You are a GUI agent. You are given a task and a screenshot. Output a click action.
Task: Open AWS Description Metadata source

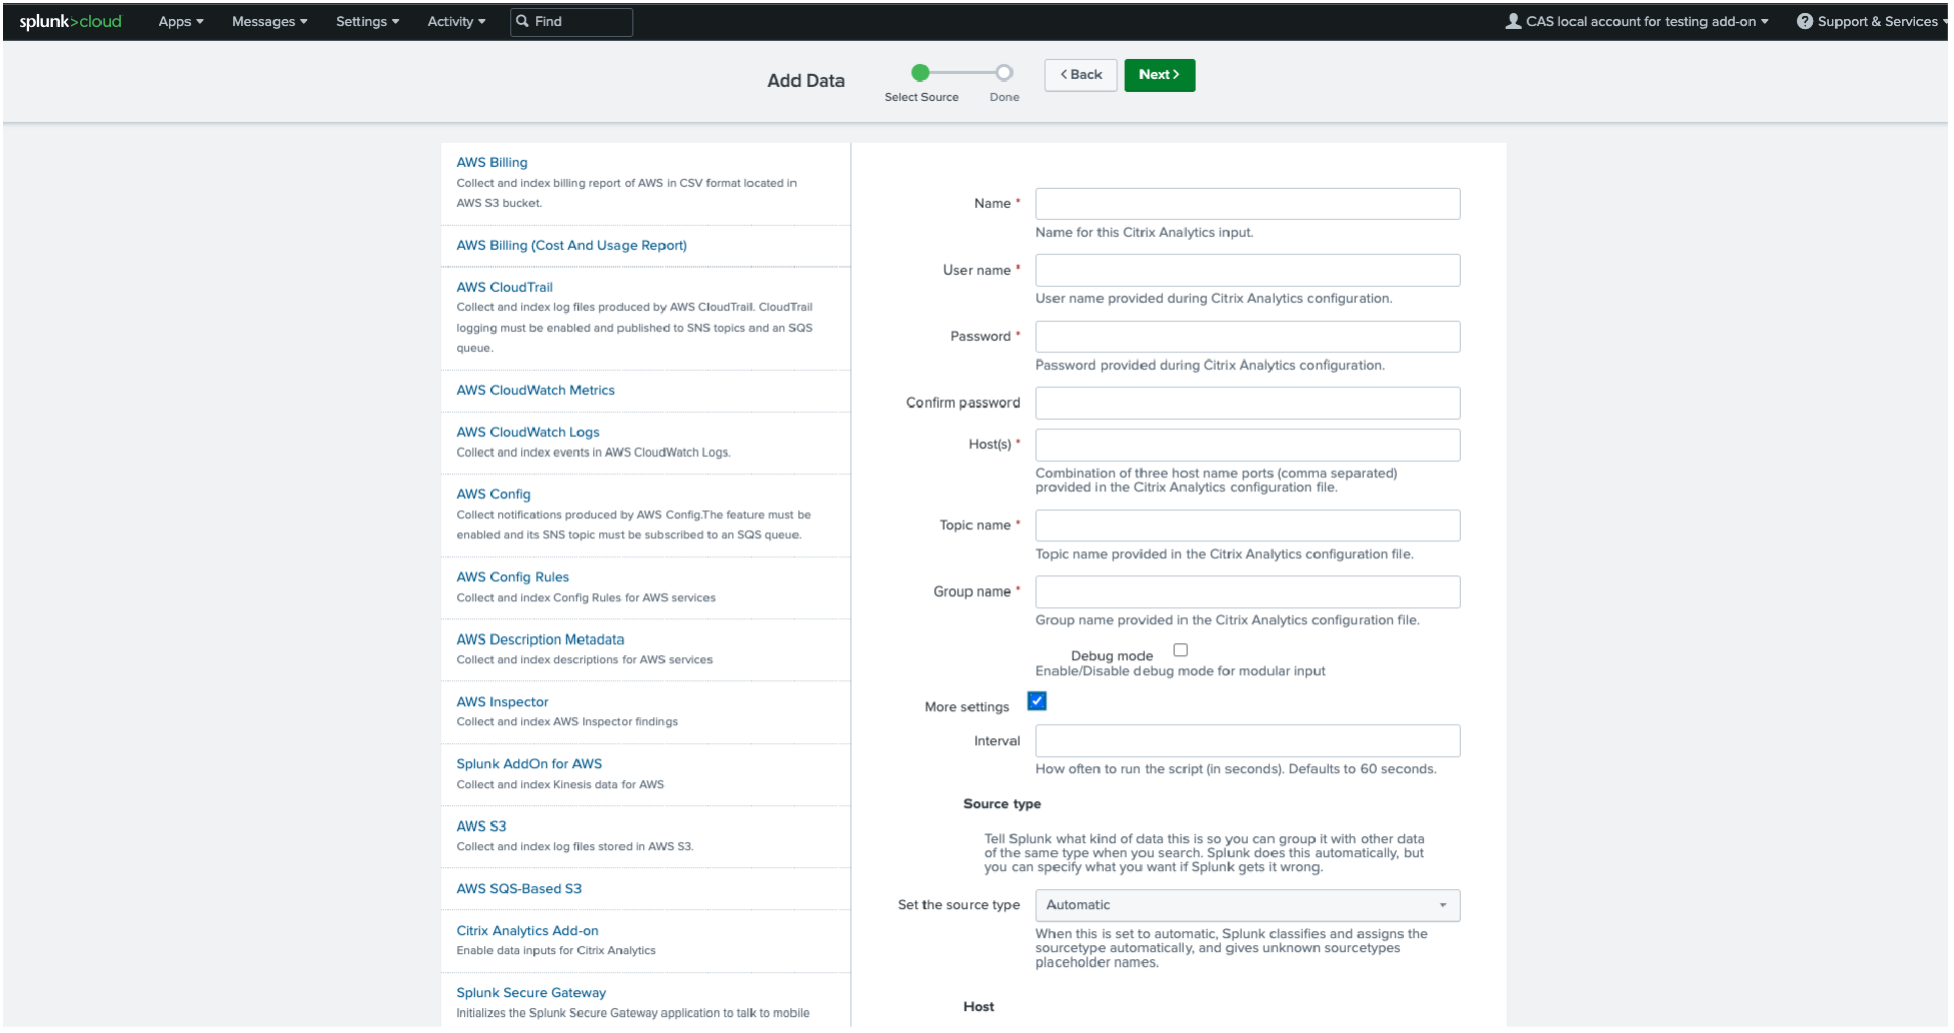(x=540, y=639)
